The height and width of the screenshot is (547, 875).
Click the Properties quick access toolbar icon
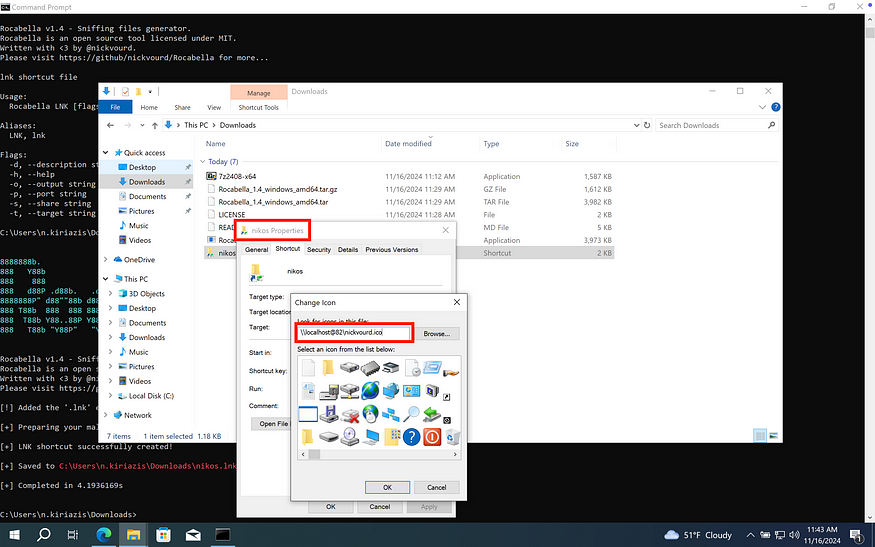(125, 91)
